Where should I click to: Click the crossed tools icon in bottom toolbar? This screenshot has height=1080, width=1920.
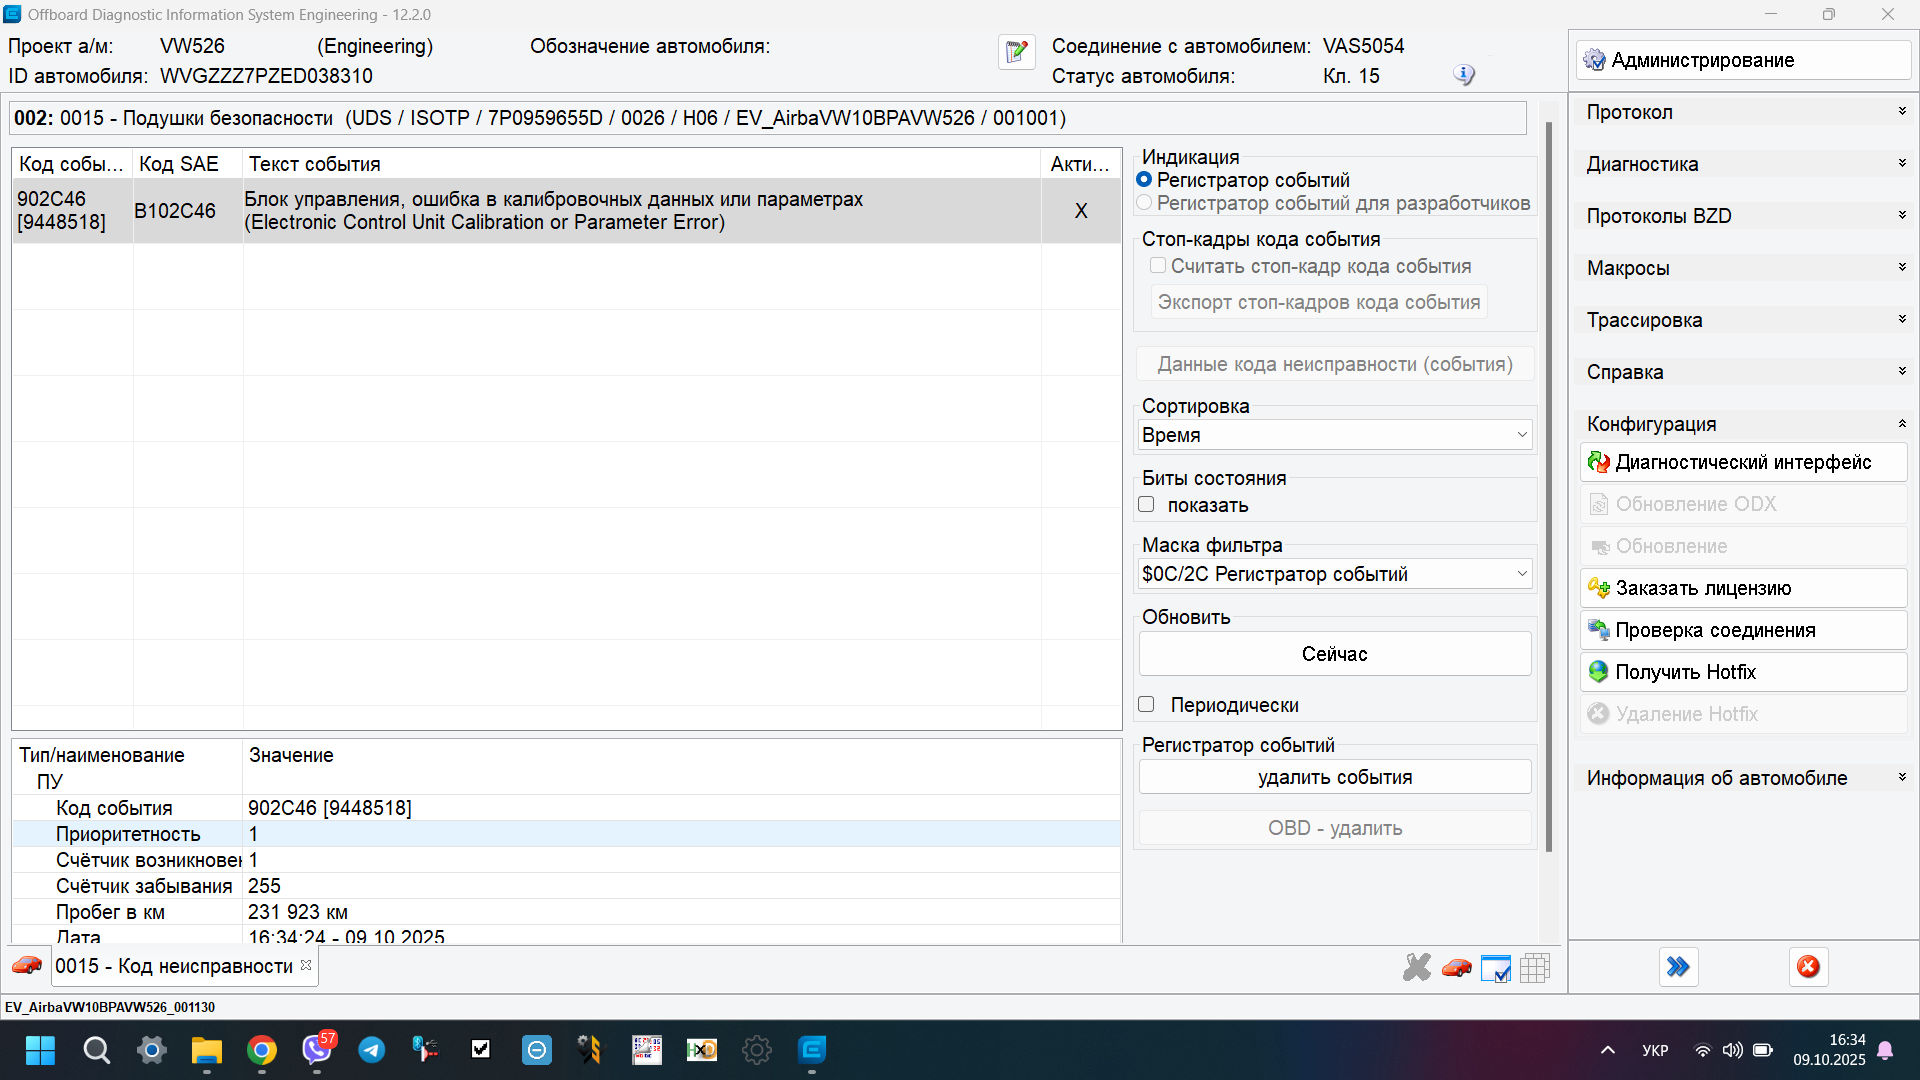(1417, 967)
